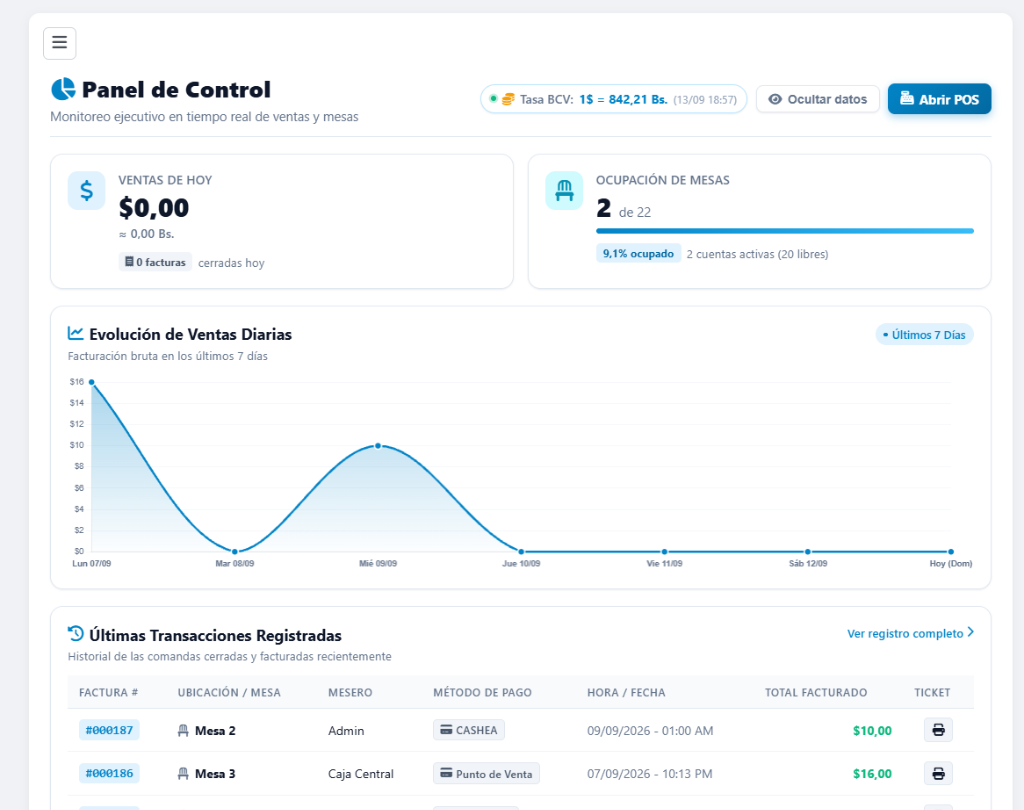Screen dimensions: 1024x810
Task: Click the Panel de Control pie chart icon
Action: [x=63, y=89]
